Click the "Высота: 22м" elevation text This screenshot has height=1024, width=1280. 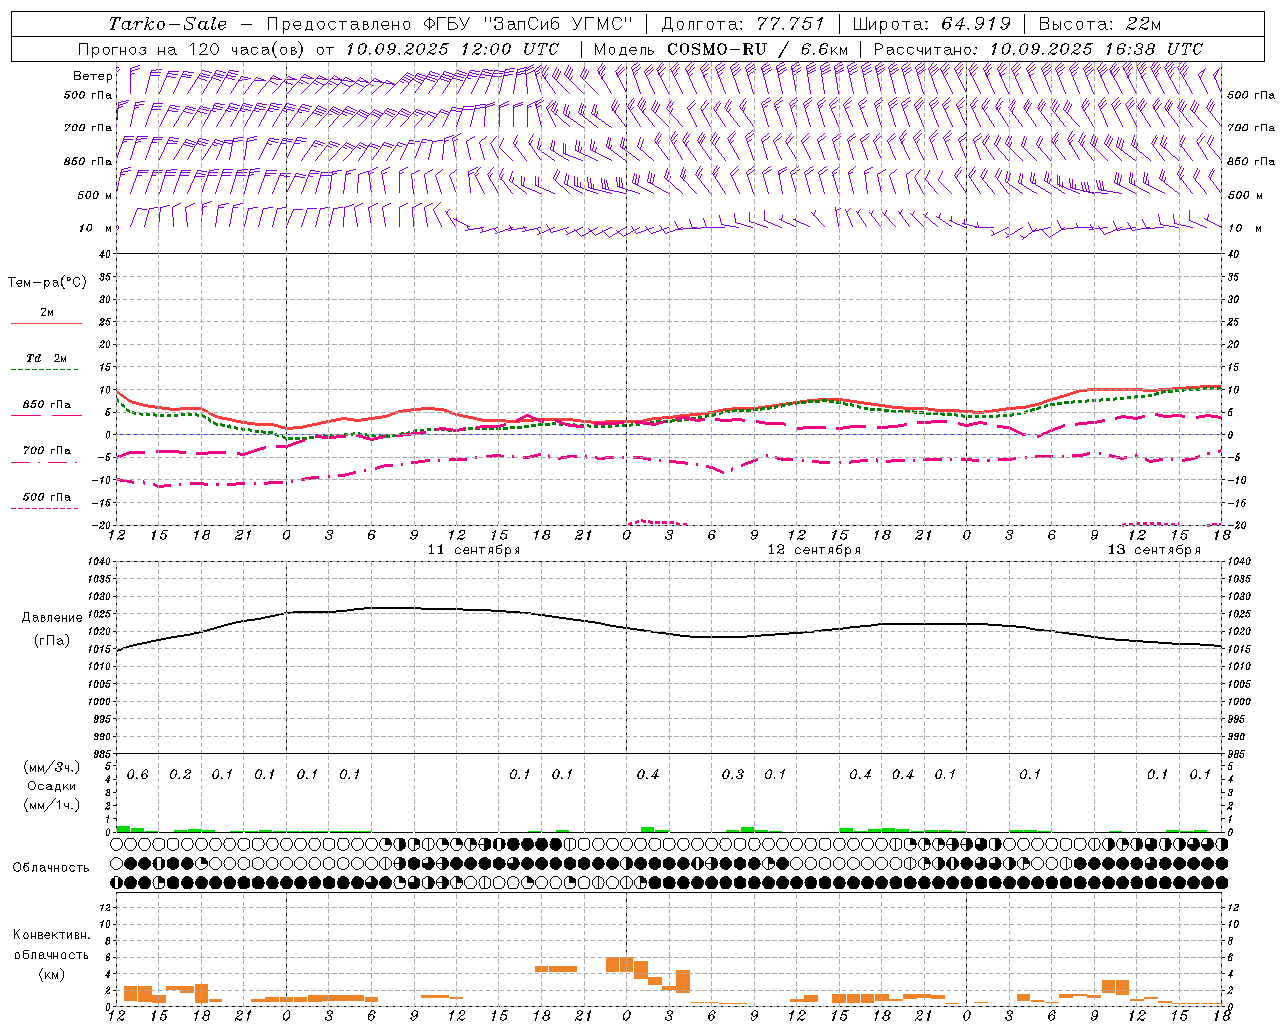coord(1100,24)
